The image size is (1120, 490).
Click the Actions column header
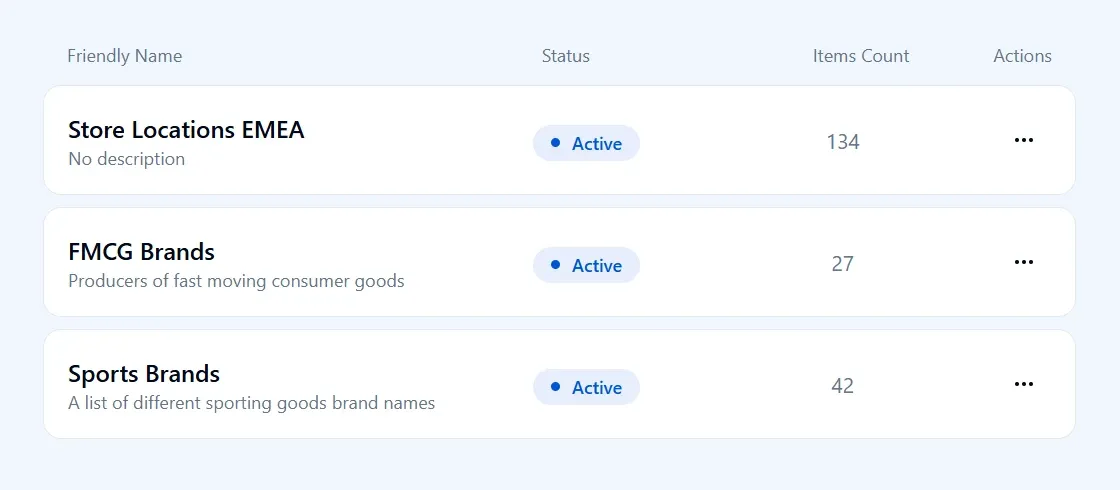pyautogui.click(x=1022, y=56)
